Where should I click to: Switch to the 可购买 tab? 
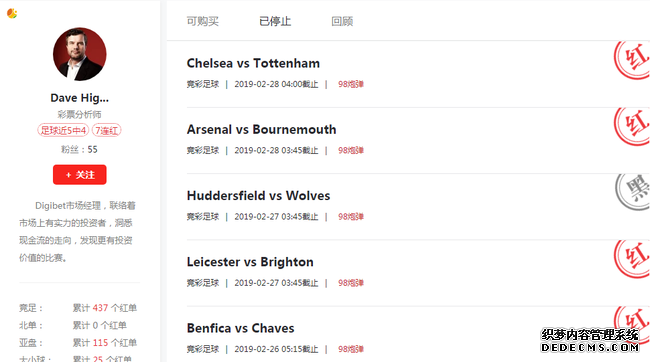(x=202, y=21)
